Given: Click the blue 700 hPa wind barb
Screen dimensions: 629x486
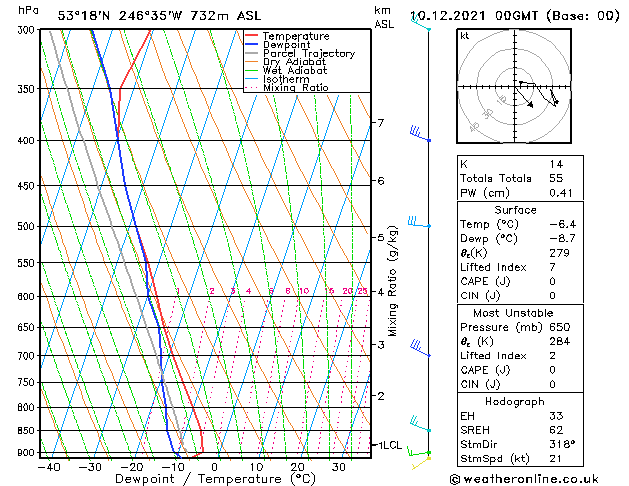Looking at the screenshot, I should tap(420, 348).
